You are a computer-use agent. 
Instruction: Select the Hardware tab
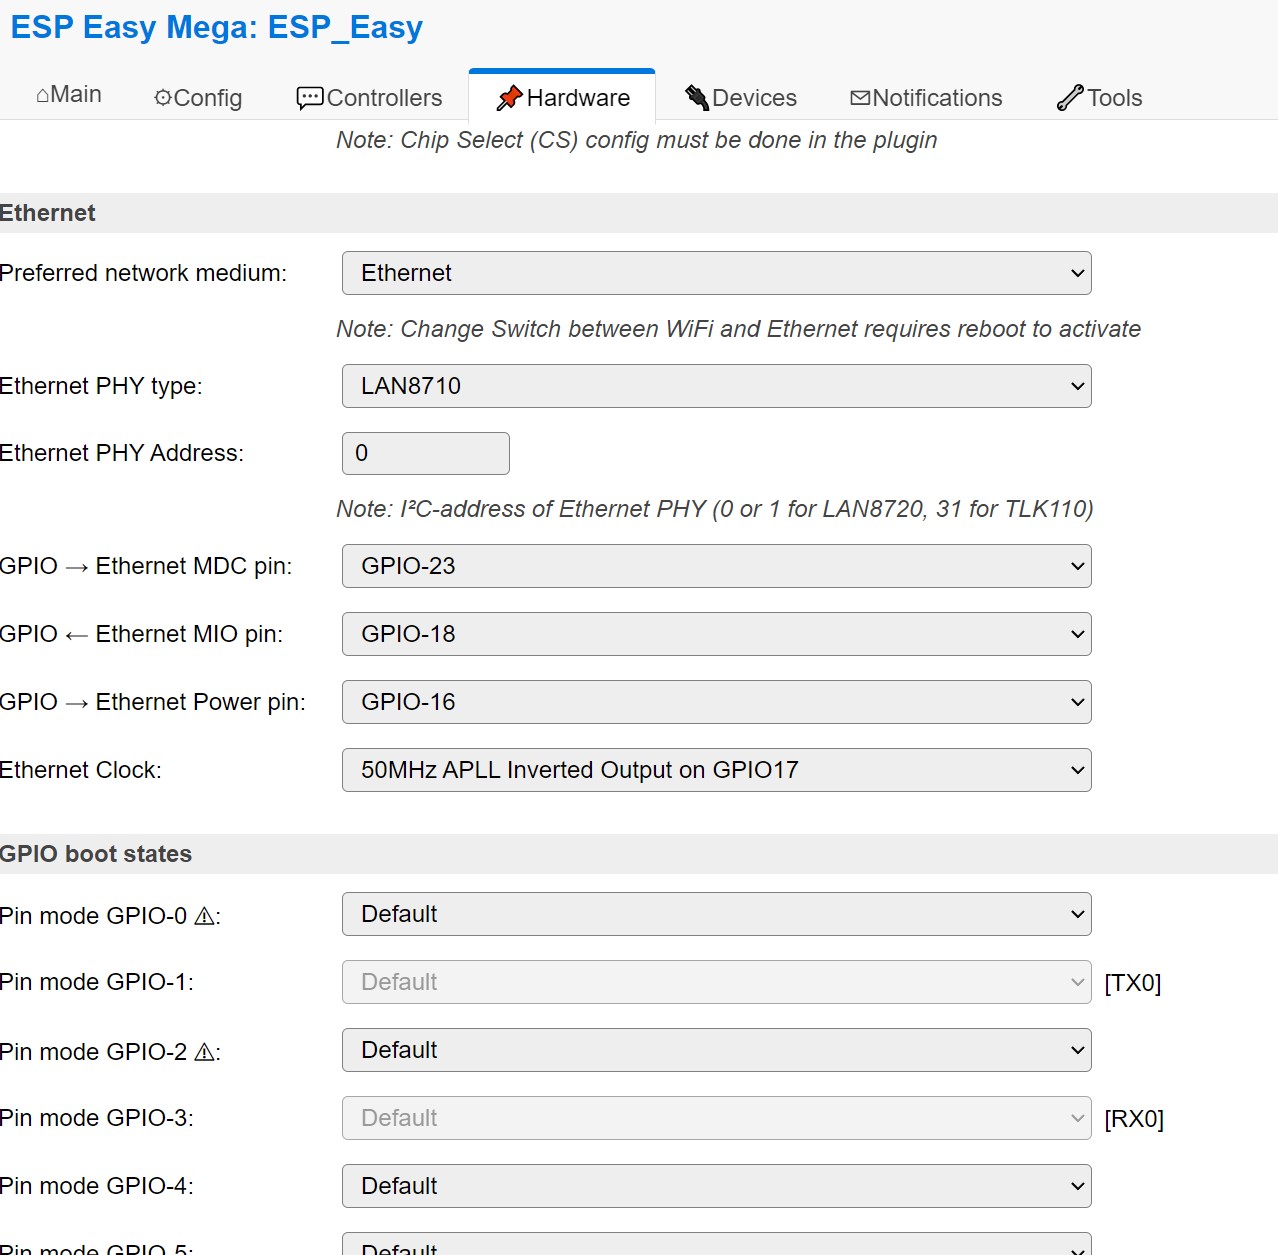click(563, 97)
